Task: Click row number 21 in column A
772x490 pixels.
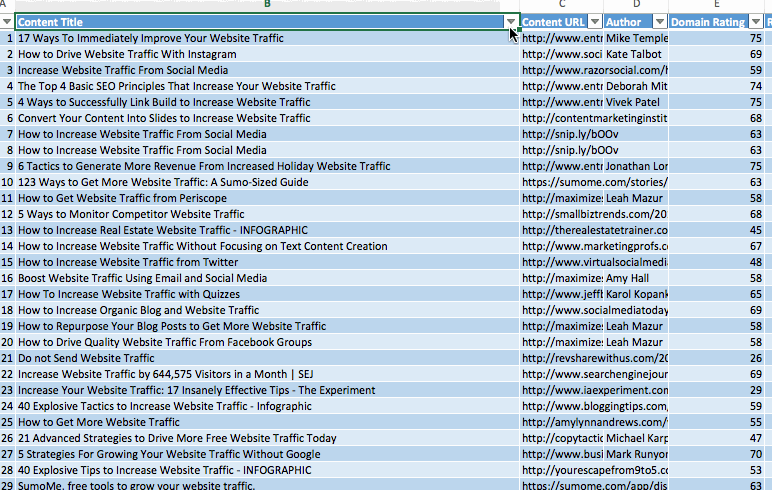Action: point(7,359)
